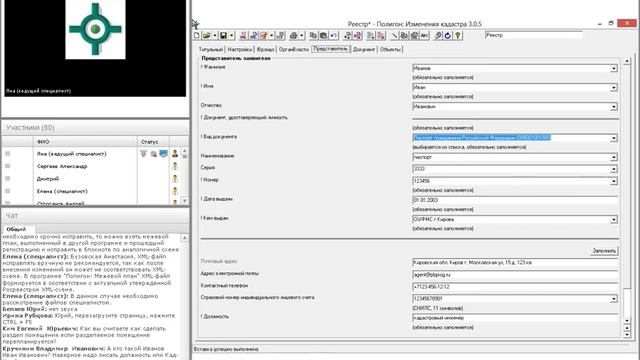The width and height of the screenshot is (640, 360).
Task: Click the toolbar icon left of ABC
Action: coord(414,36)
